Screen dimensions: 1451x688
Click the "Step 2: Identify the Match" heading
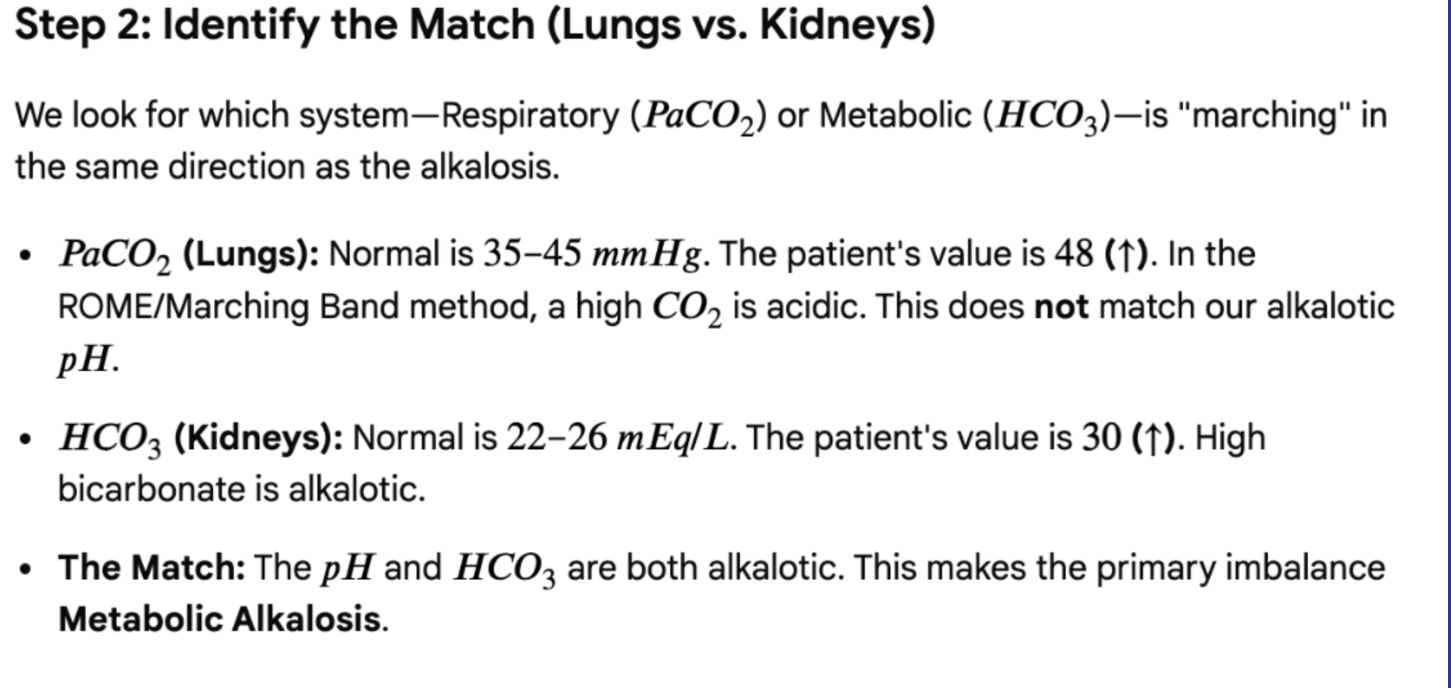pyautogui.click(x=474, y=26)
